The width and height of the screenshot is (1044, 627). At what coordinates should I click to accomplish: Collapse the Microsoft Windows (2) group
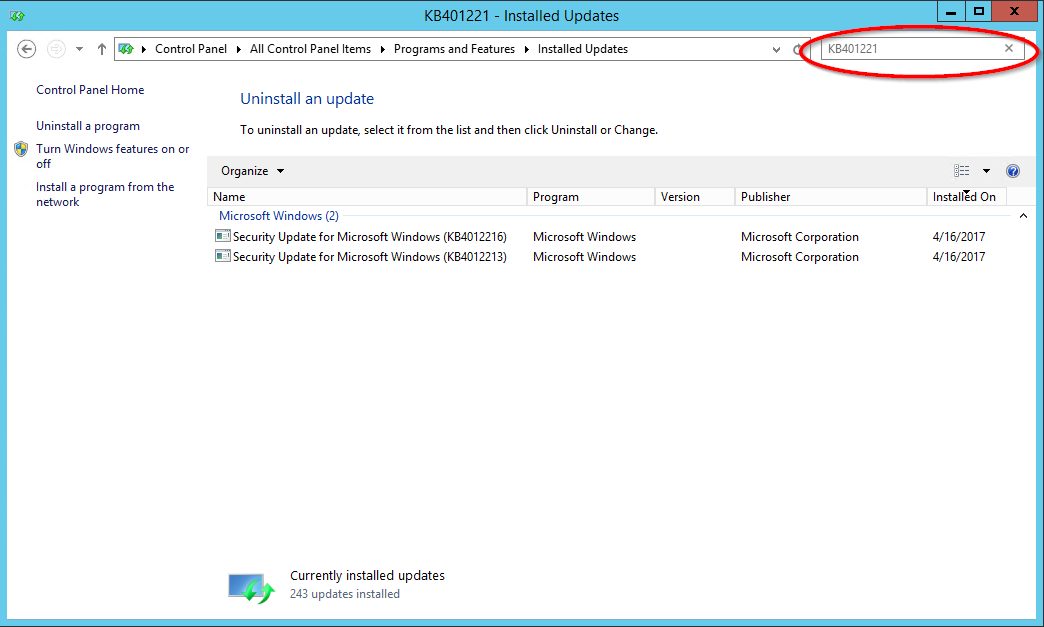click(x=1023, y=216)
